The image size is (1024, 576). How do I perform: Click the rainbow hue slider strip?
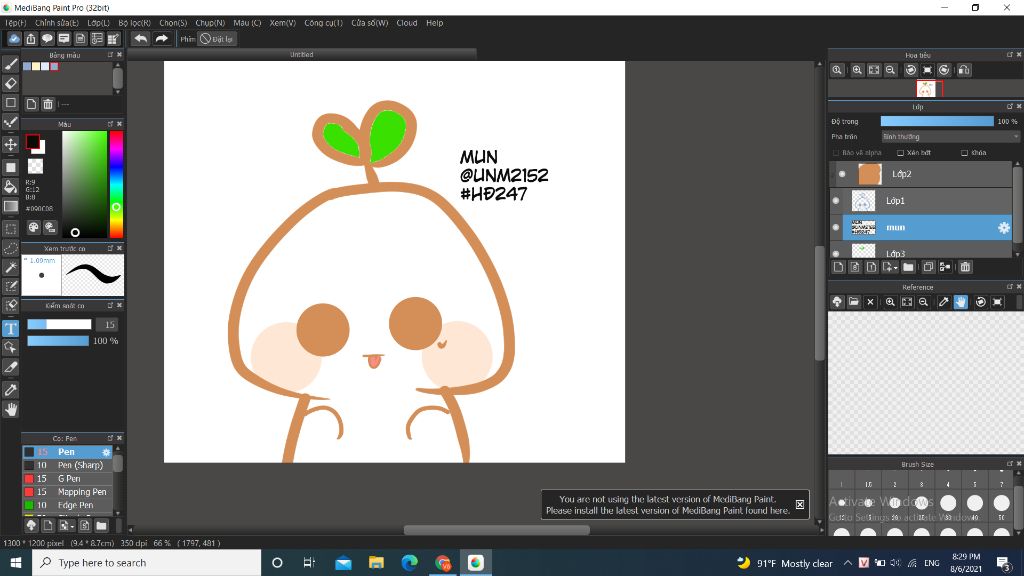pyautogui.click(x=116, y=184)
